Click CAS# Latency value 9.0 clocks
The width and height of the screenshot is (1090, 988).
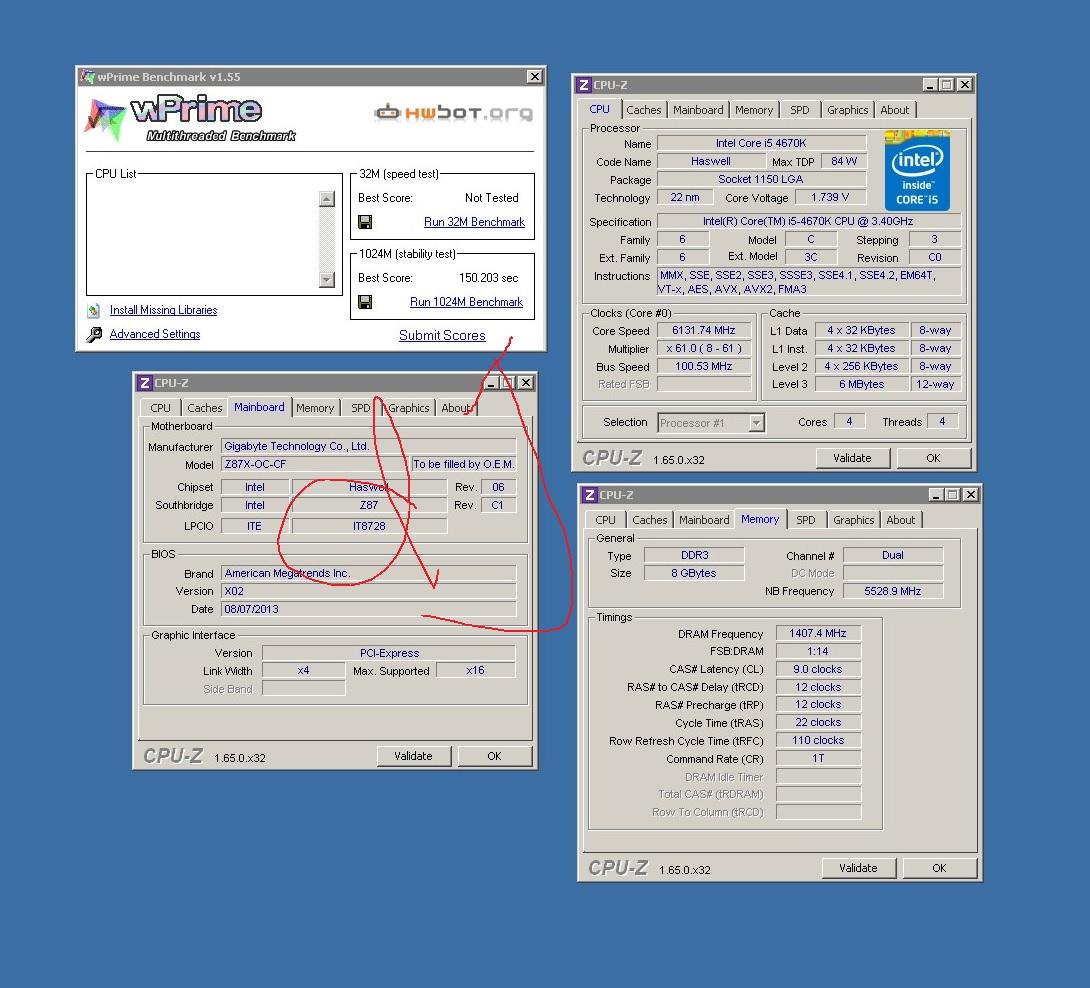(818, 670)
